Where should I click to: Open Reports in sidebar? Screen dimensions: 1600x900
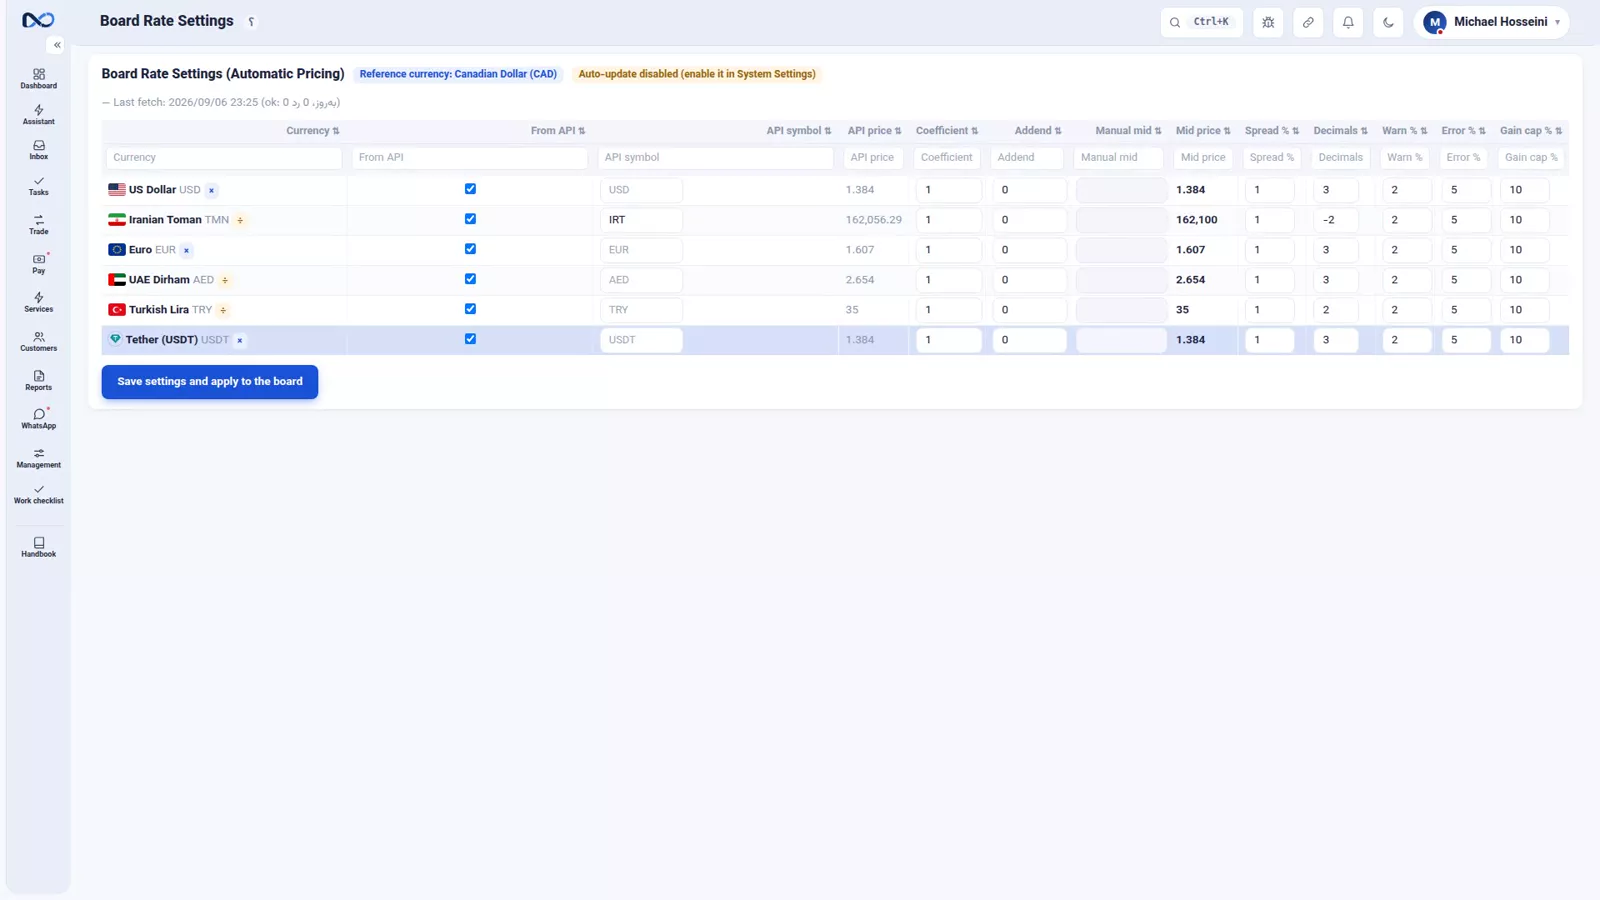(x=38, y=381)
